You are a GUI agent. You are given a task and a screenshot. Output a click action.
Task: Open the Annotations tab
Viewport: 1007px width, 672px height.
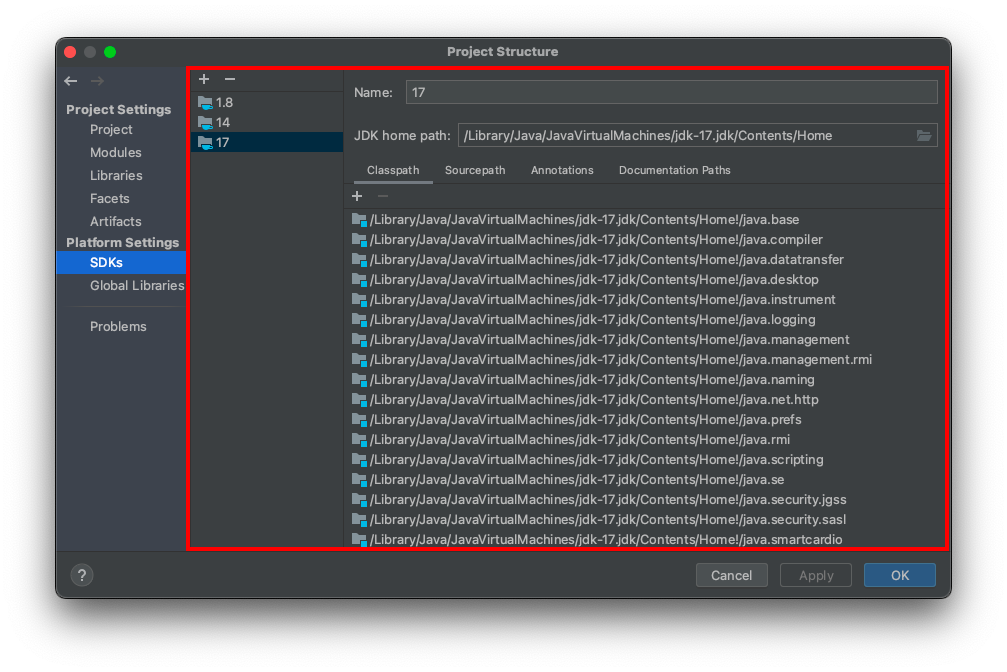coord(562,170)
